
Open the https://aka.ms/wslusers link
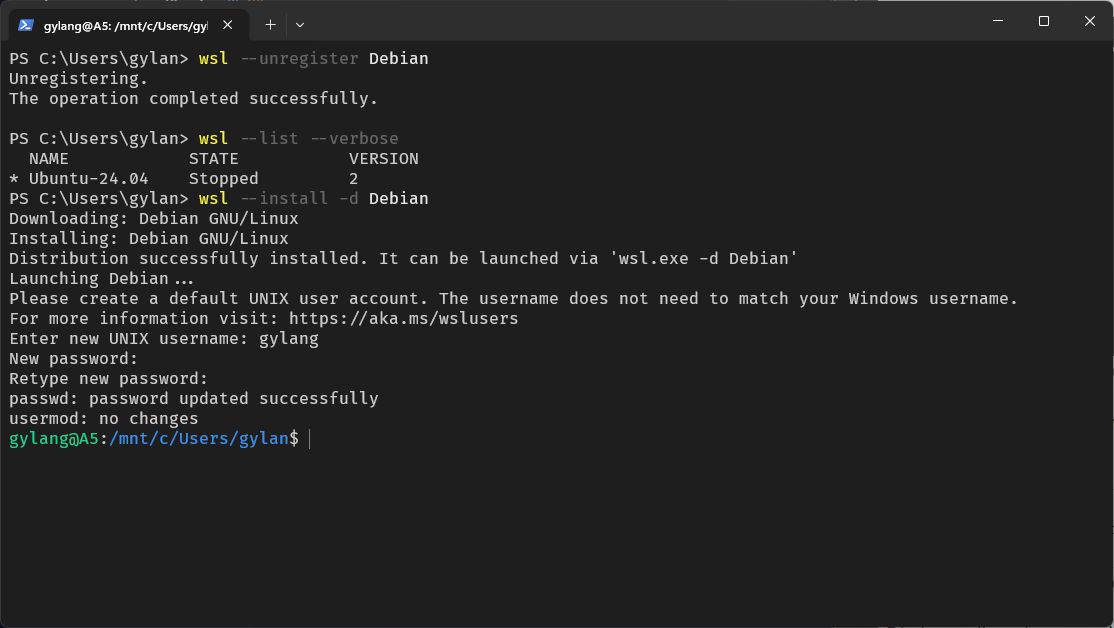point(403,318)
